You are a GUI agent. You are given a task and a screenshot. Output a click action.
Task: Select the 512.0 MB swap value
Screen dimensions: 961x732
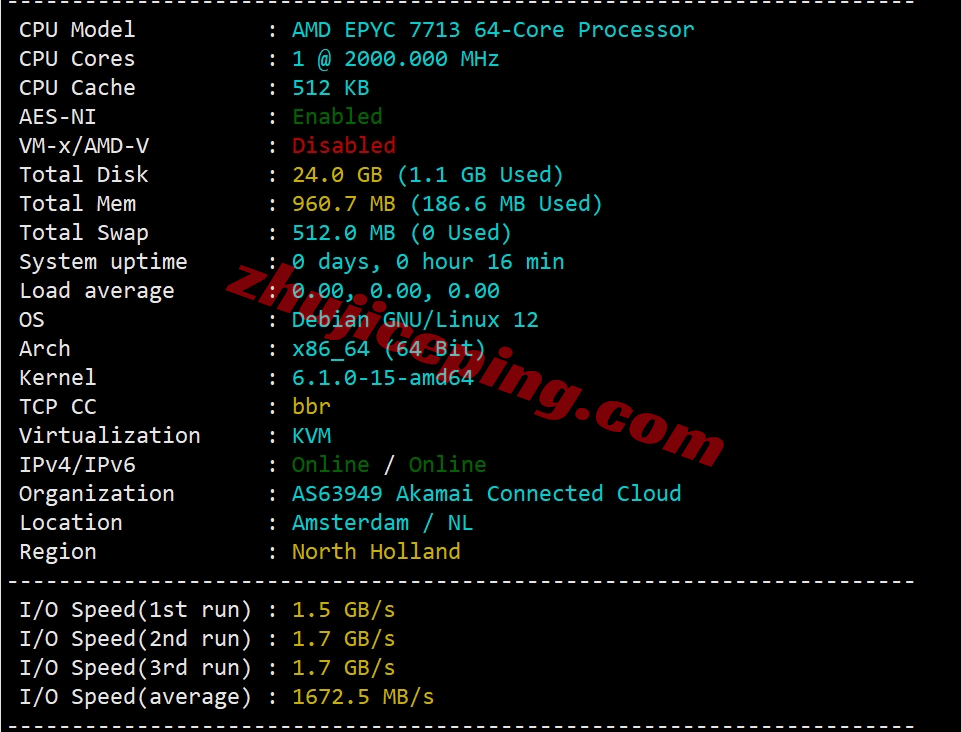tap(344, 233)
